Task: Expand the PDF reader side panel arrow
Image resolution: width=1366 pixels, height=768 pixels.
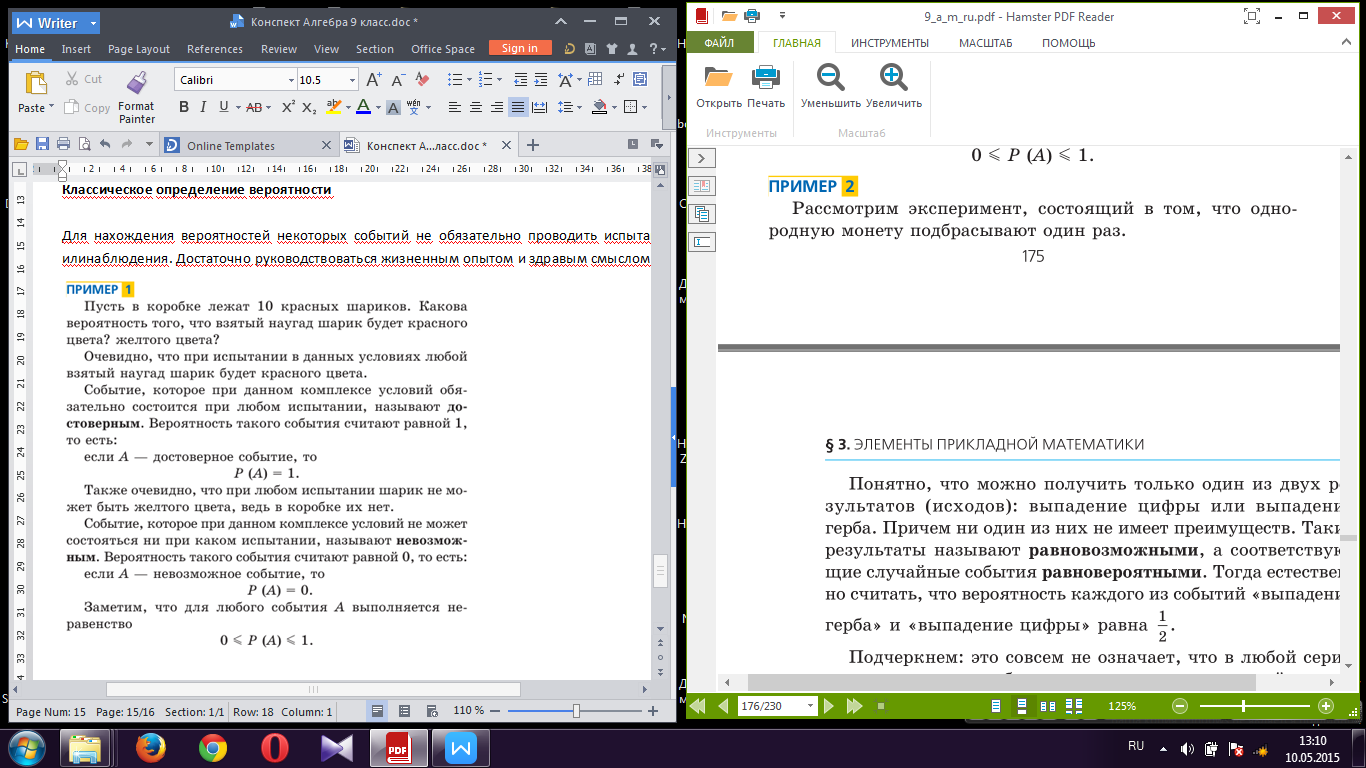Action: point(703,158)
